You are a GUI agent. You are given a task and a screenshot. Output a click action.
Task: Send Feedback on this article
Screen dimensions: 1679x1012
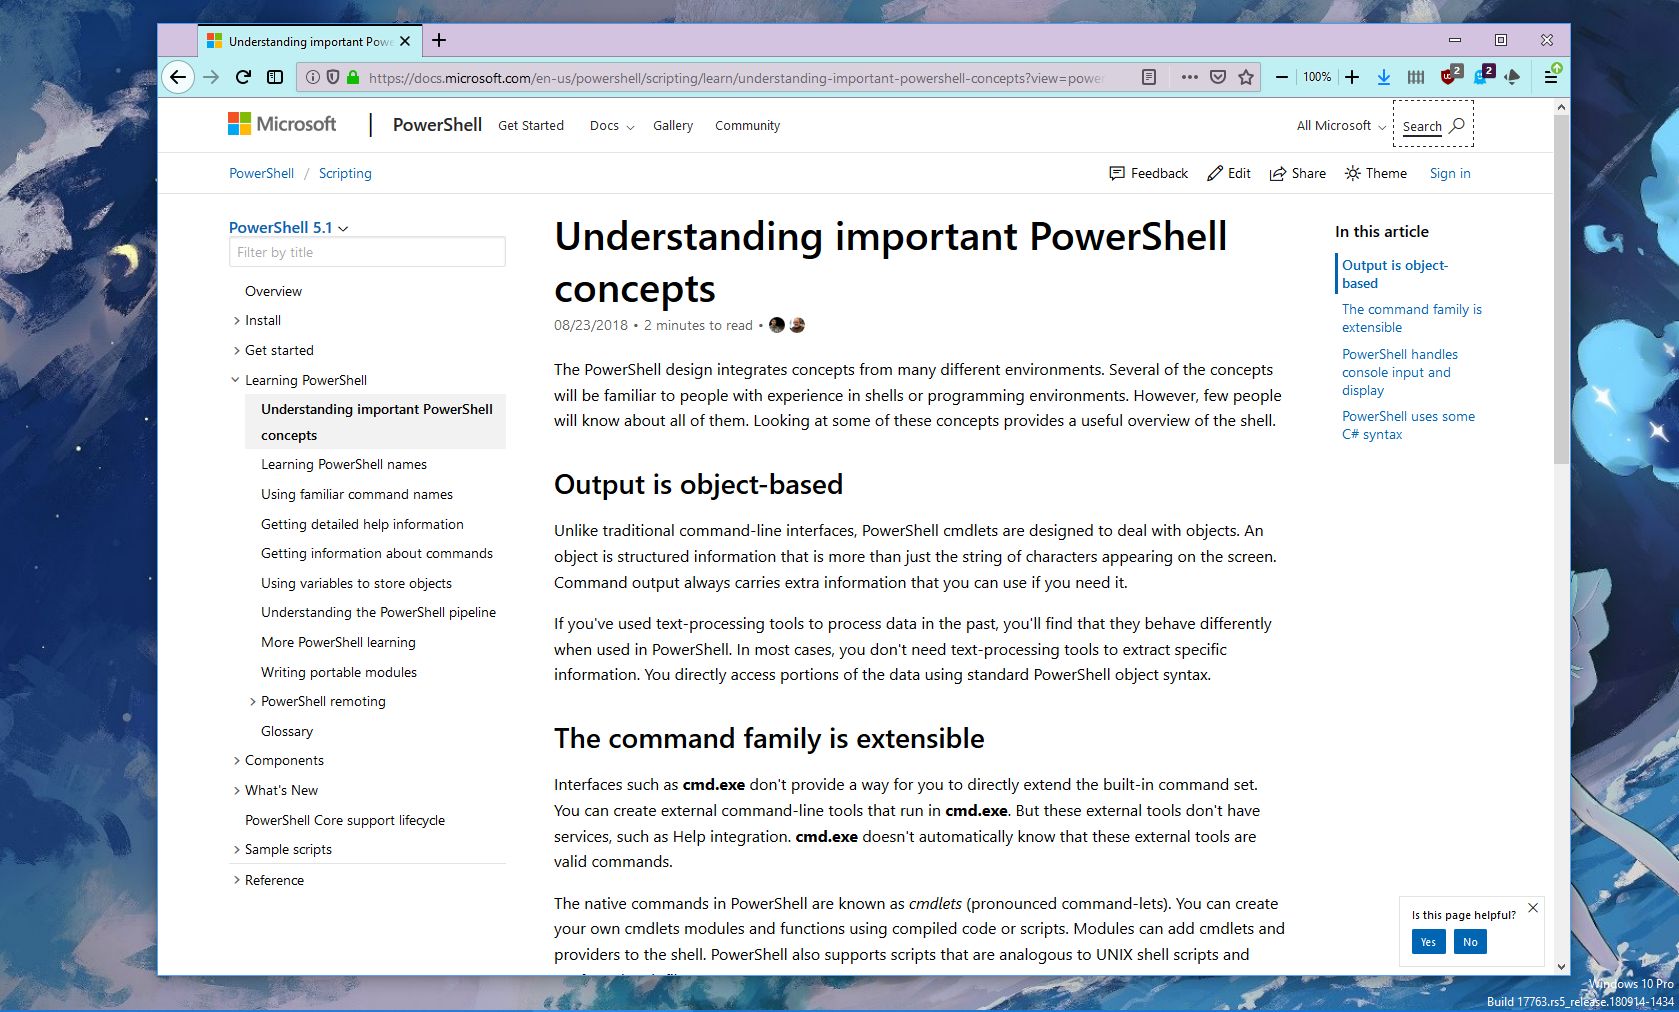1149,173
